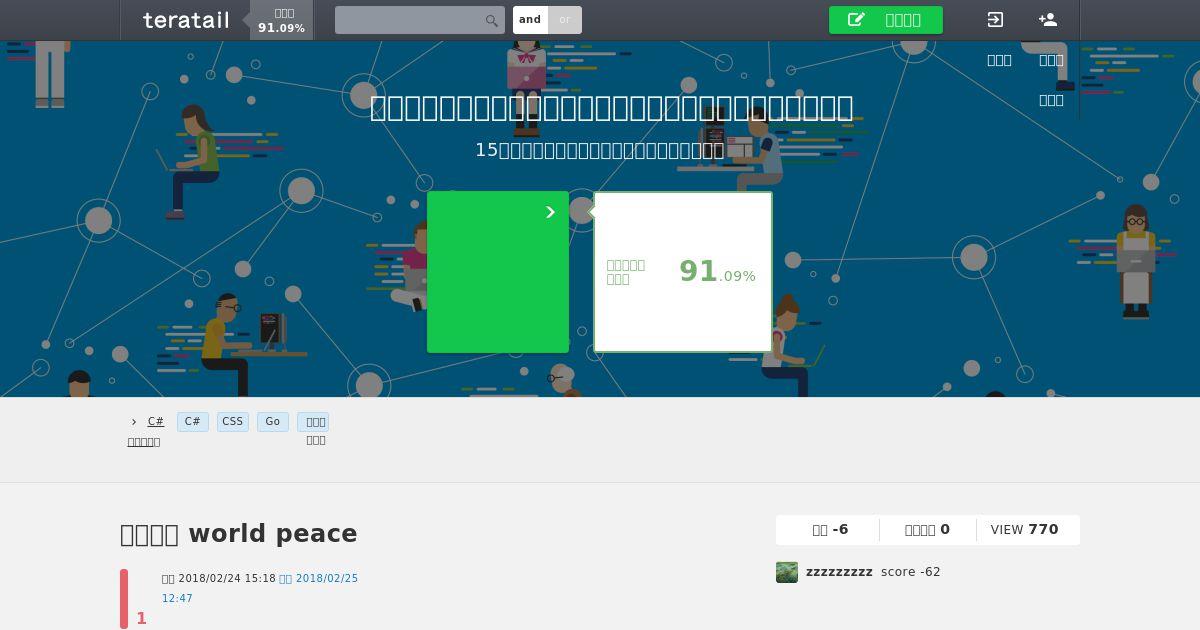This screenshot has height=630, width=1200.
Task: Click the VIEW 770 counter
Action: (1024, 530)
